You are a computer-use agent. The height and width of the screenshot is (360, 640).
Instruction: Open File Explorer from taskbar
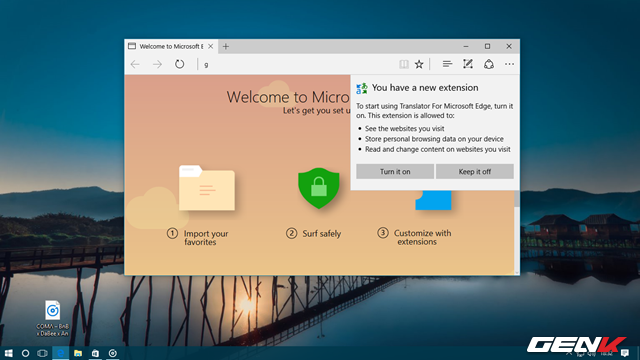point(78,353)
